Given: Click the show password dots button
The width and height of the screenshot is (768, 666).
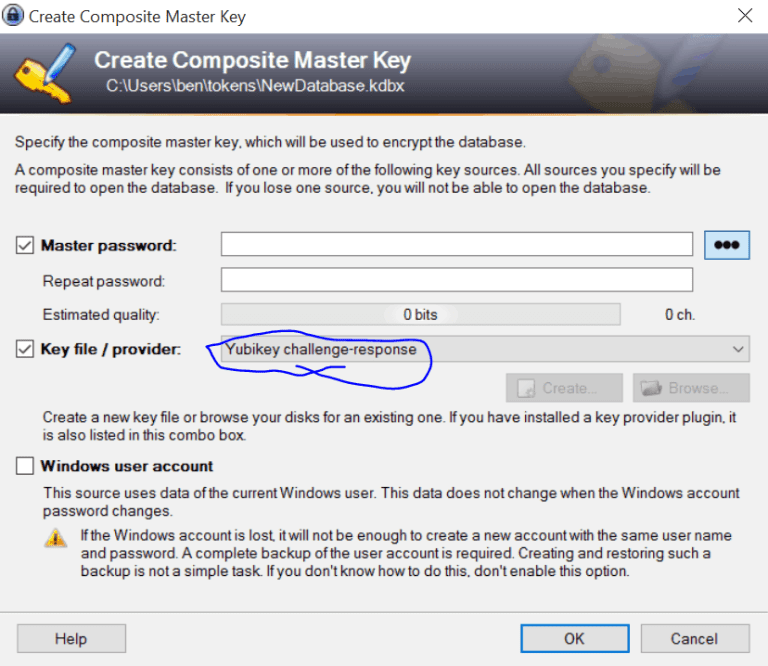Looking at the screenshot, I should [727, 245].
